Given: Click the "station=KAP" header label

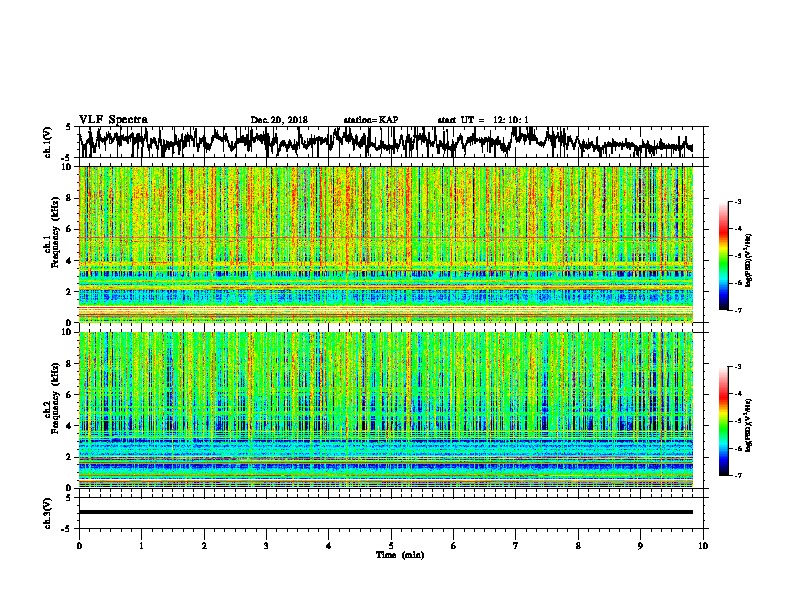Looking at the screenshot, I should click(x=371, y=120).
